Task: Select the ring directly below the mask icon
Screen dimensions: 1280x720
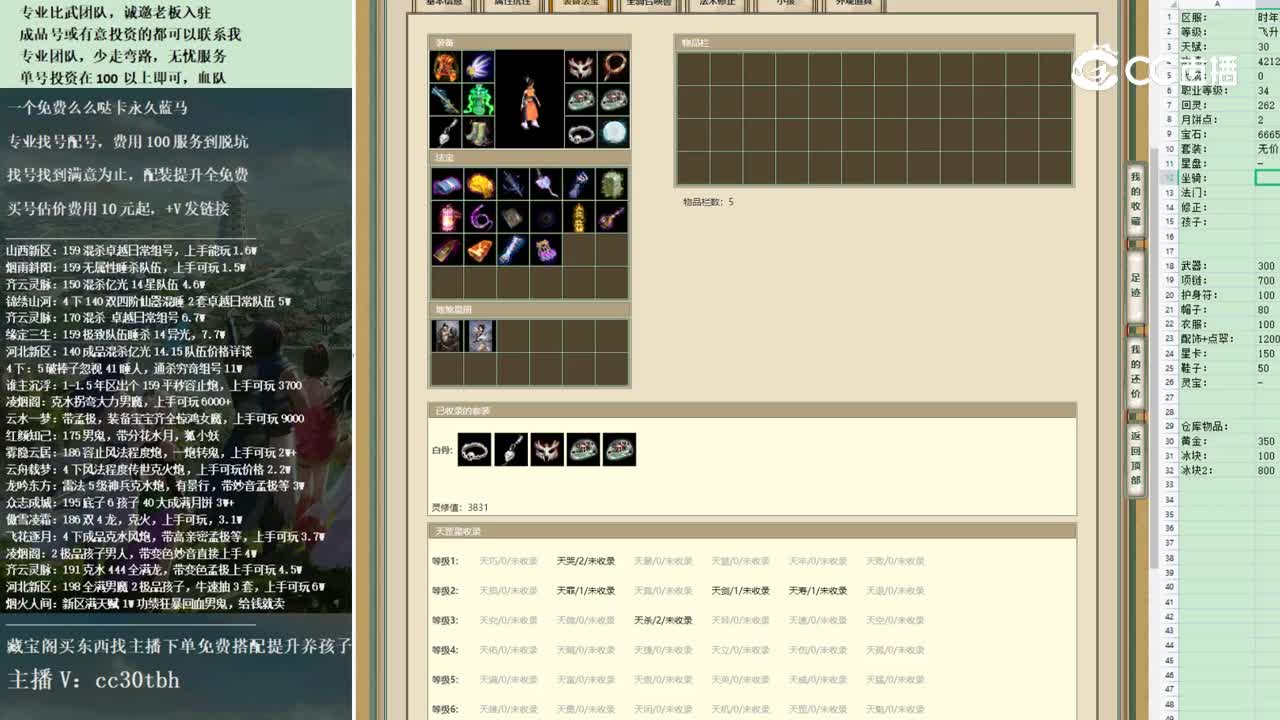Action: point(581,100)
